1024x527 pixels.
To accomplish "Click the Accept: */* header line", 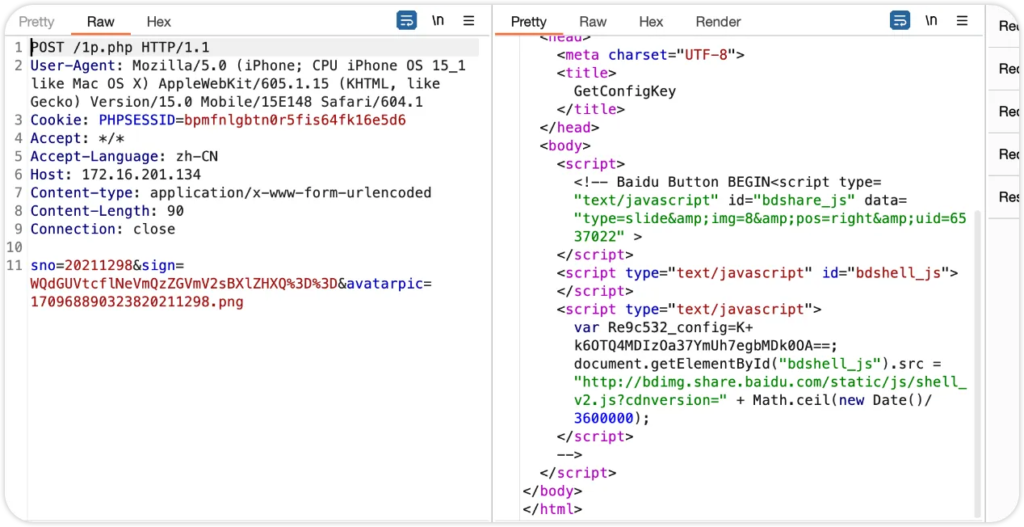I will (77, 138).
